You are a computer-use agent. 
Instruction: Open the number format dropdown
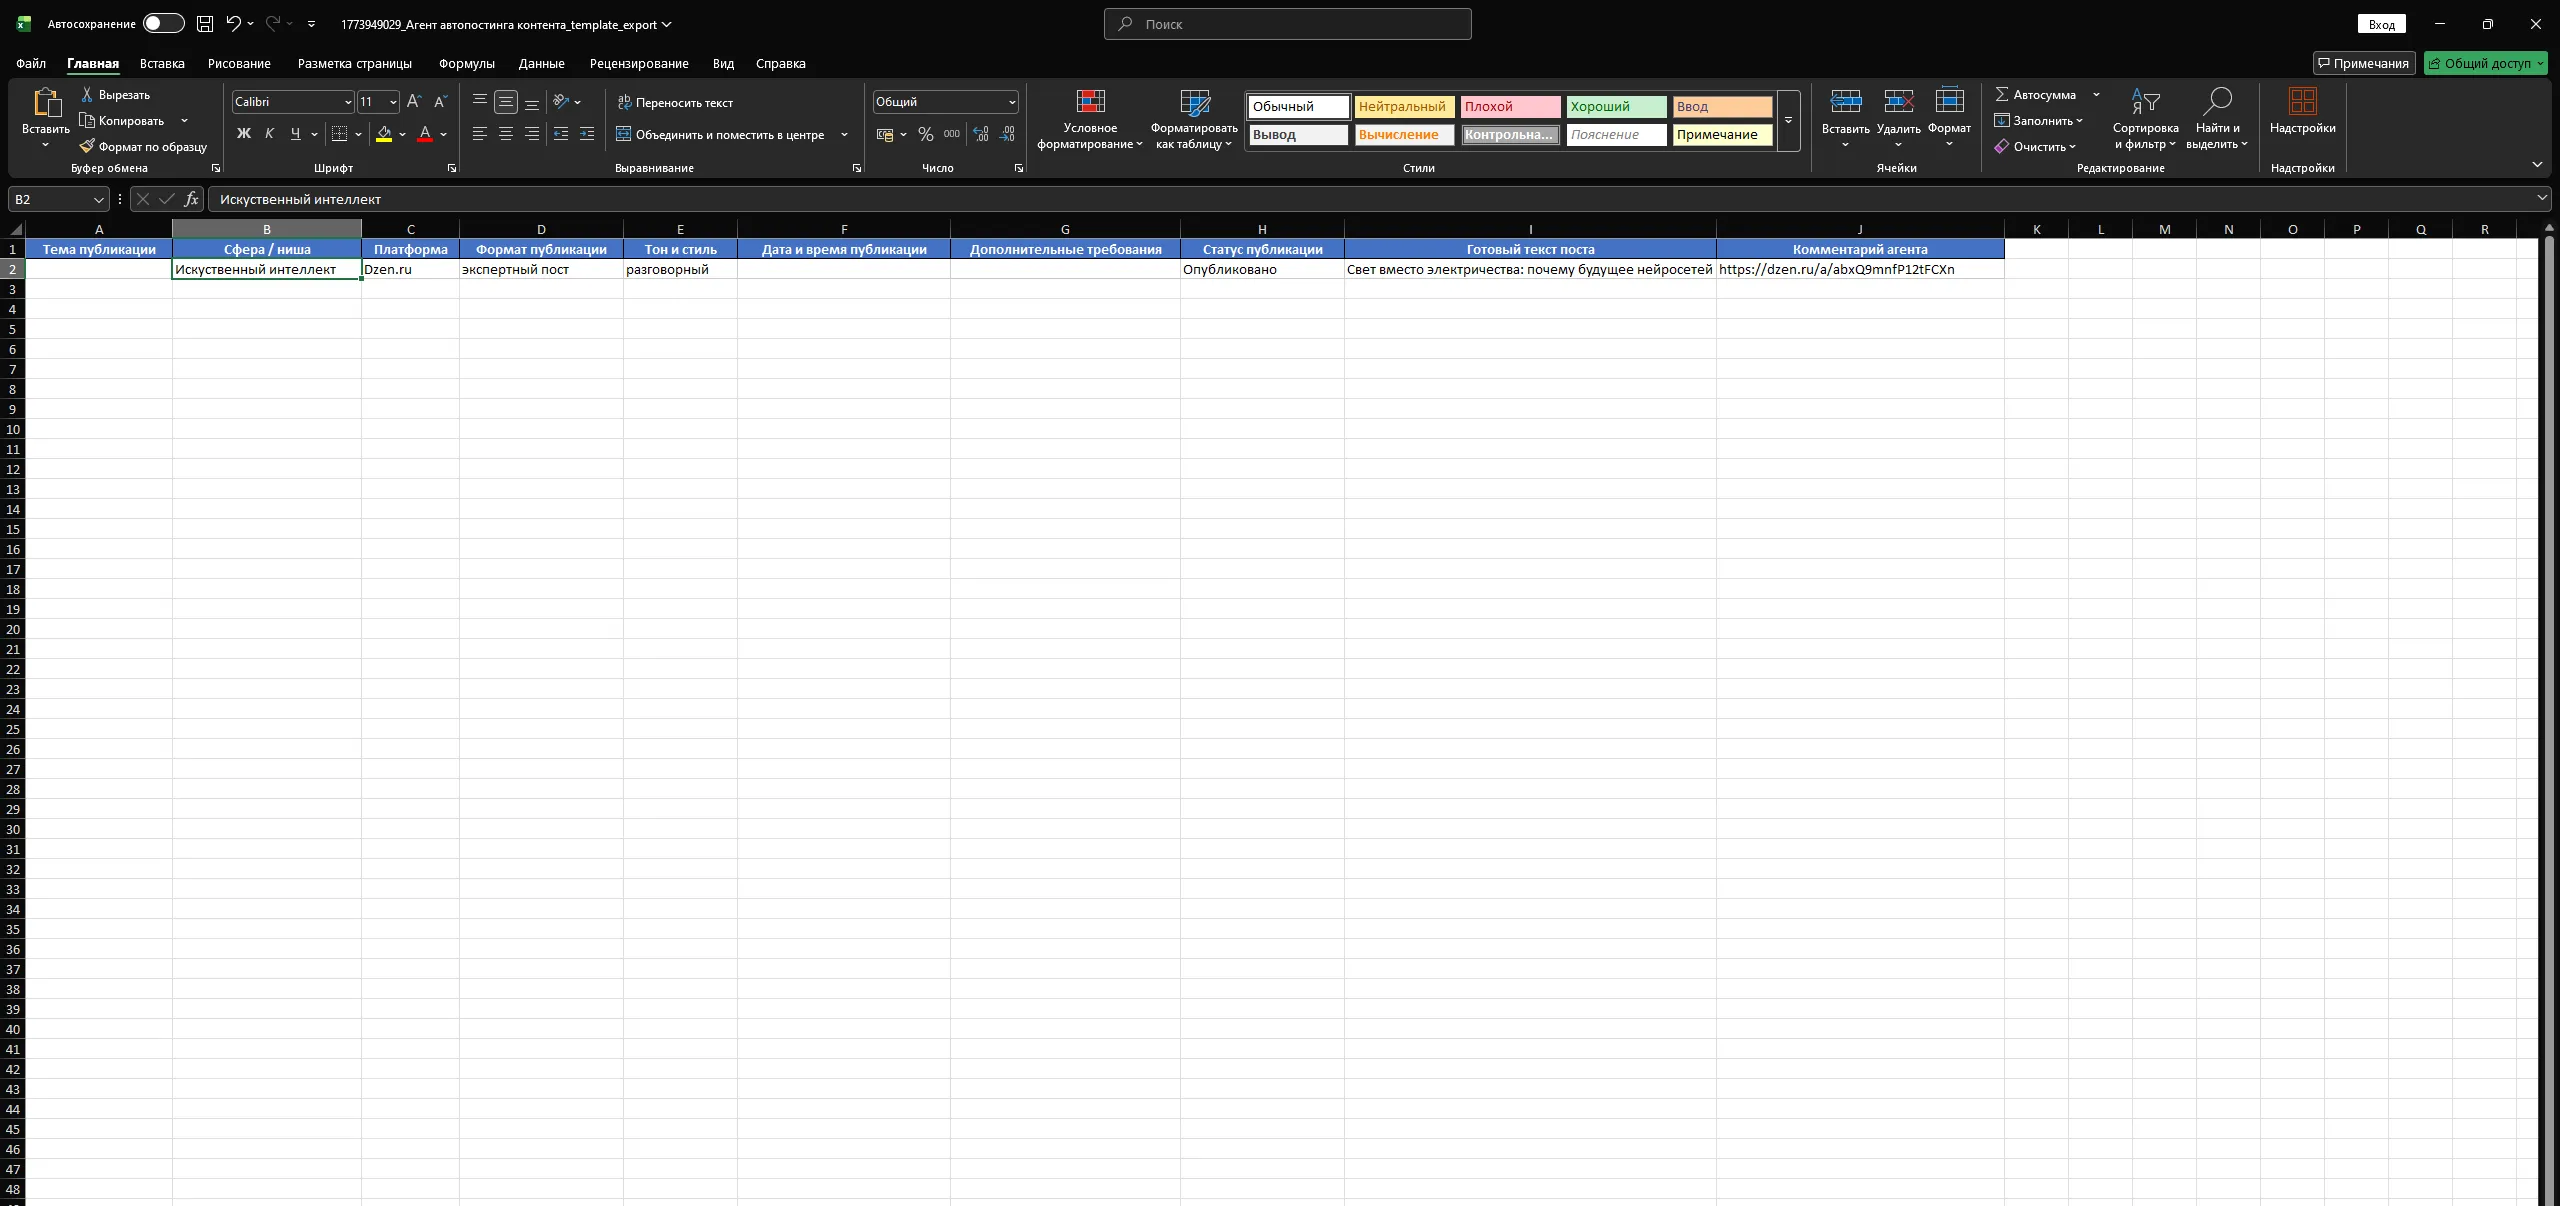[1012, 102]
